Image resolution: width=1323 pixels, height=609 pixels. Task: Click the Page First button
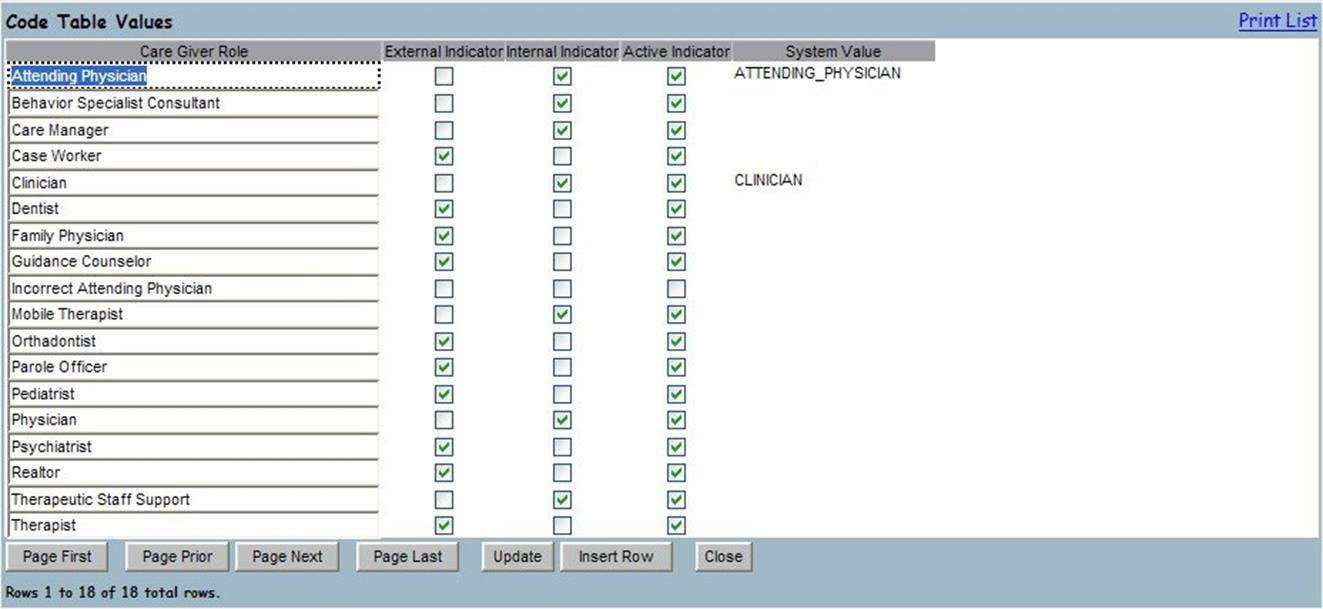57,556
